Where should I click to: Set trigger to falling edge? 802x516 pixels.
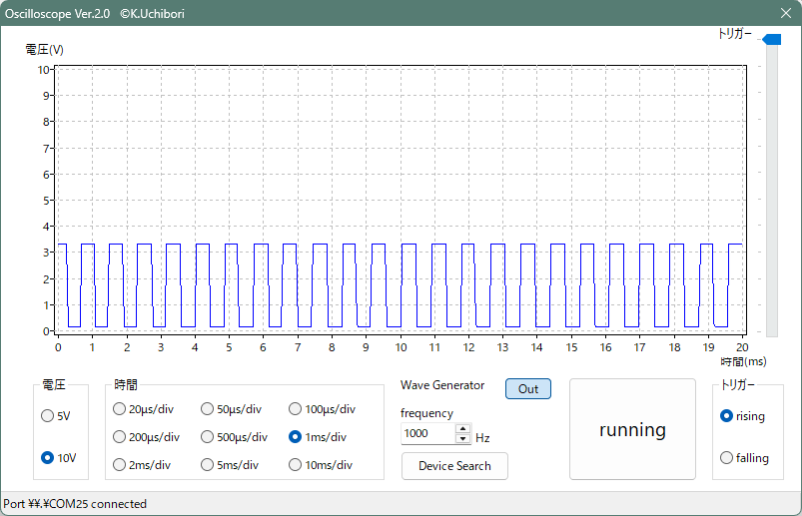(x=727, y=458)
